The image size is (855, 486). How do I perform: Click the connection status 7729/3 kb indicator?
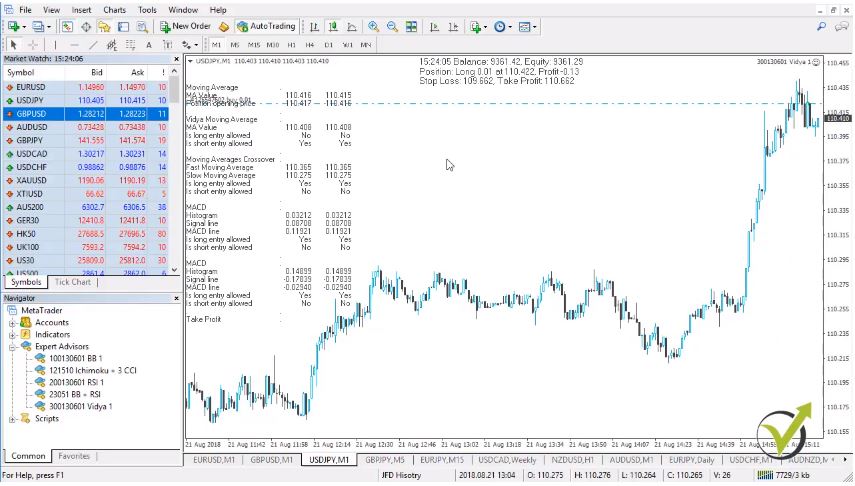784,475
